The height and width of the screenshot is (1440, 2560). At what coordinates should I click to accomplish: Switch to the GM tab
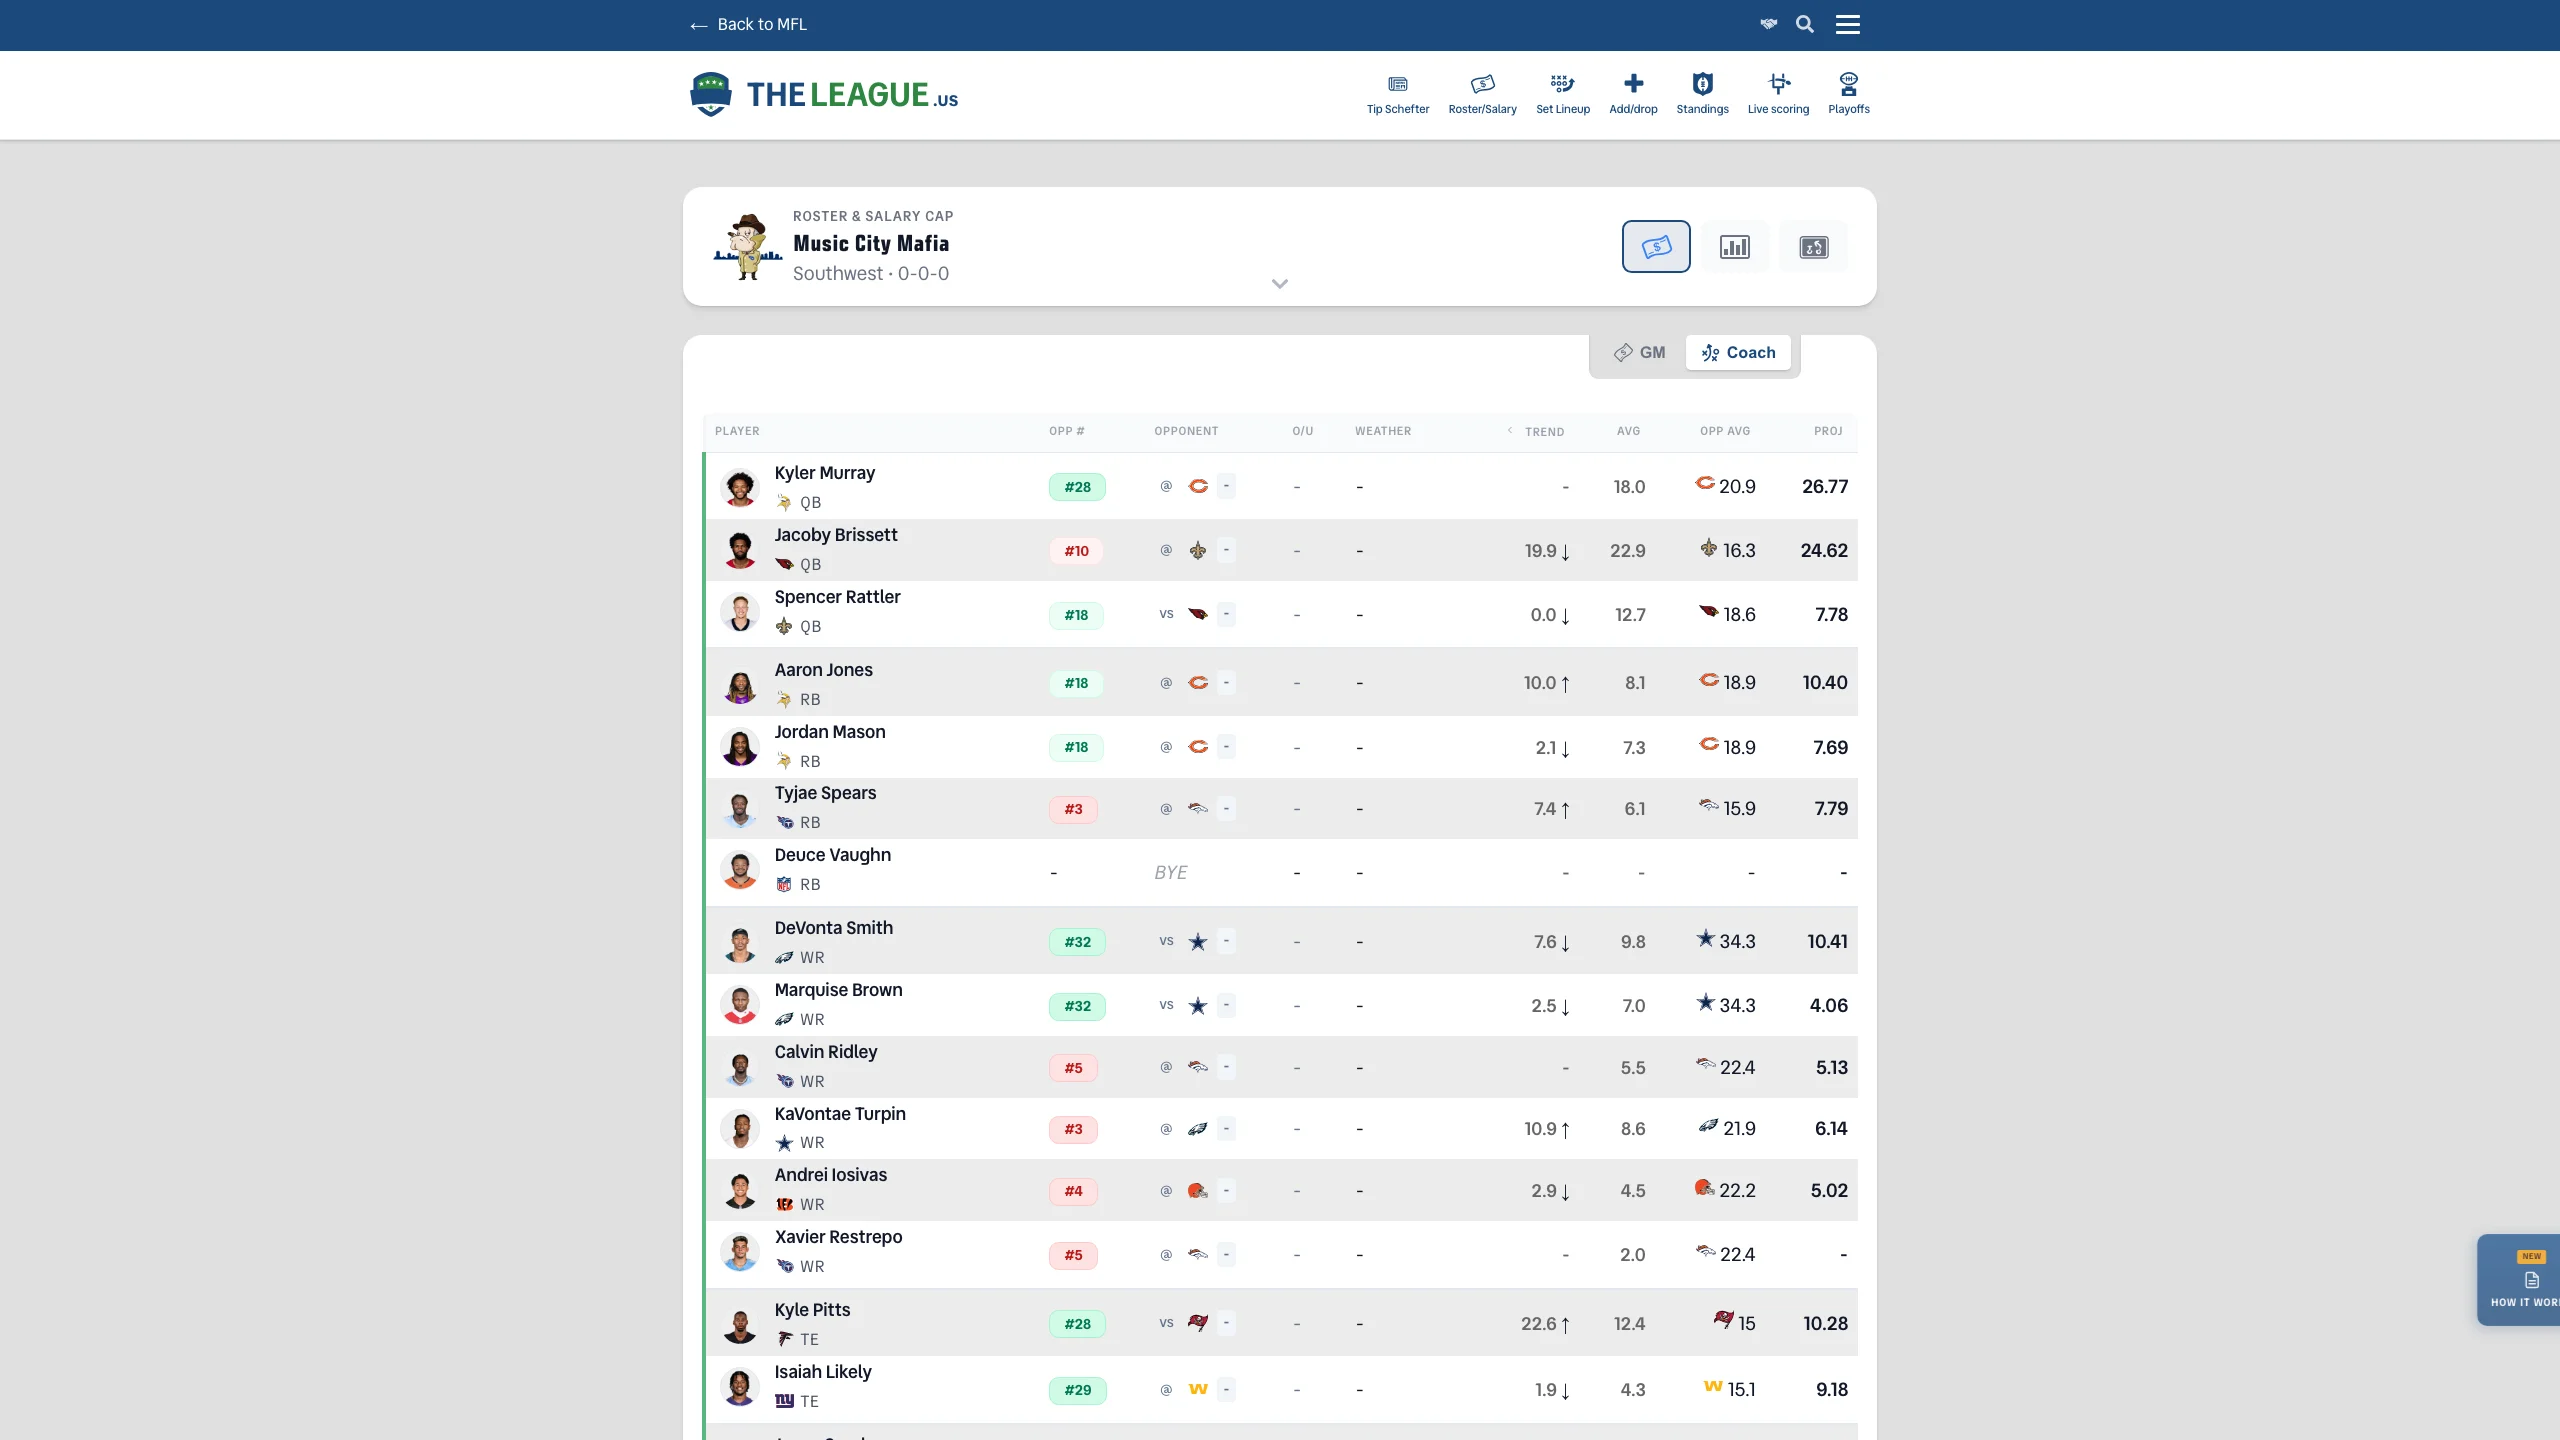pyautogui.click(x=1640, y=352)
